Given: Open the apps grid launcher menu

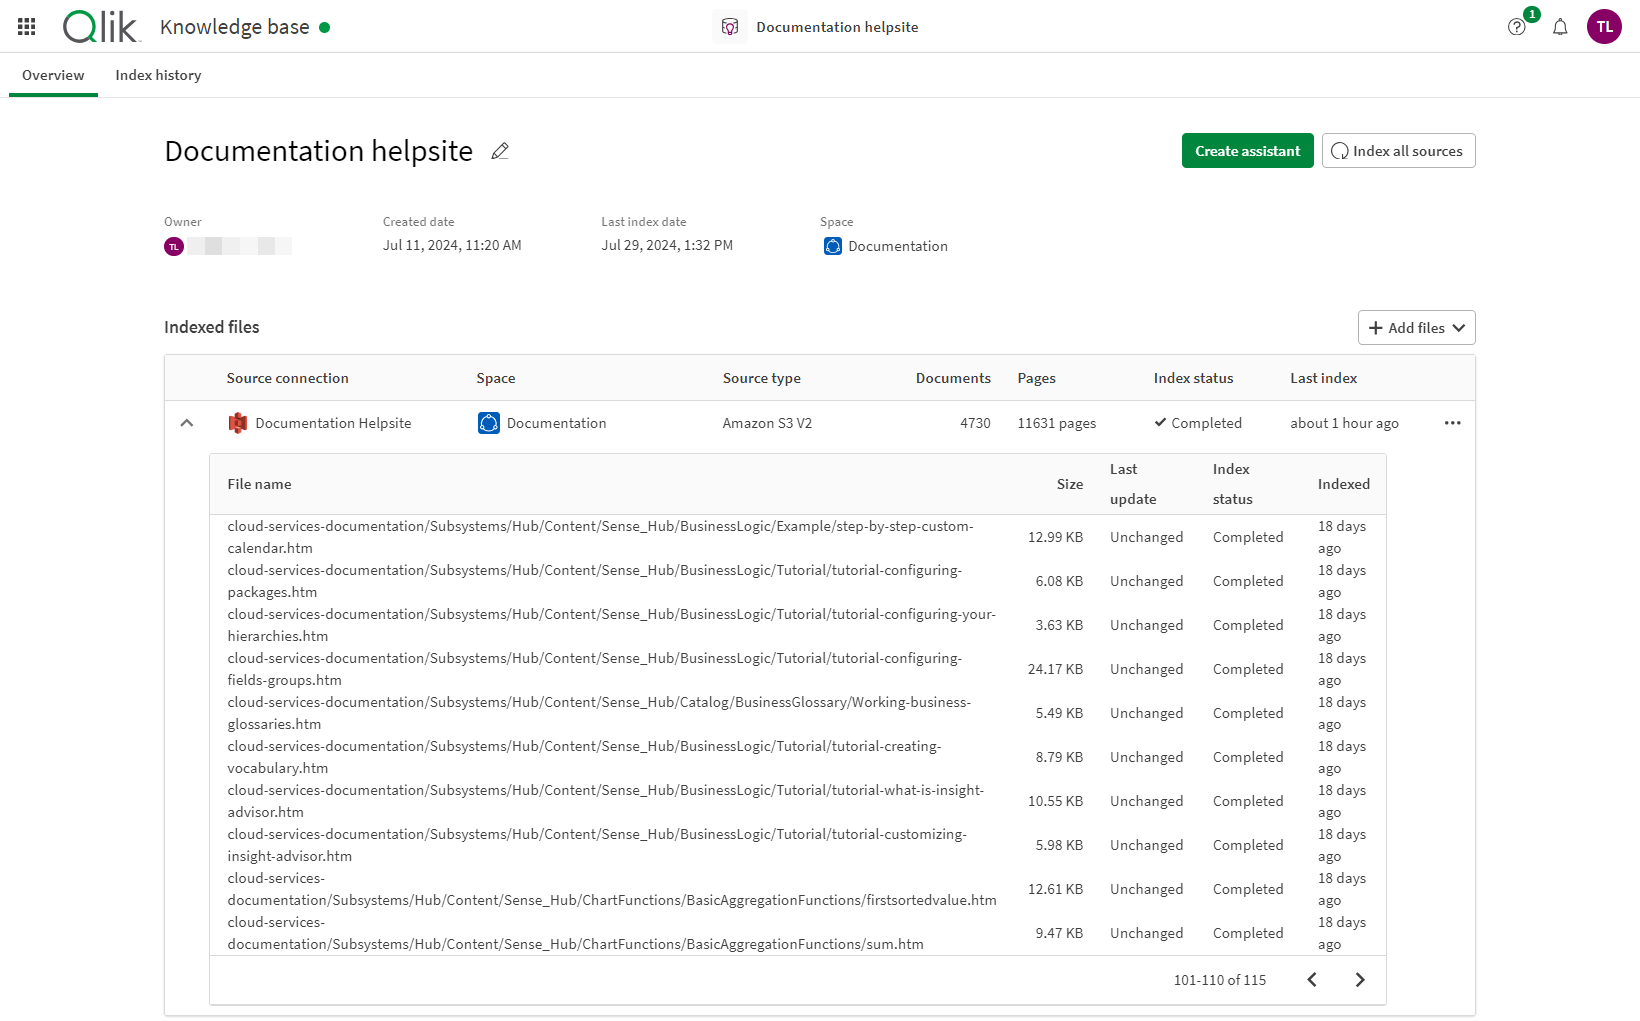Looking at the screenshot, I should [27, 27].
